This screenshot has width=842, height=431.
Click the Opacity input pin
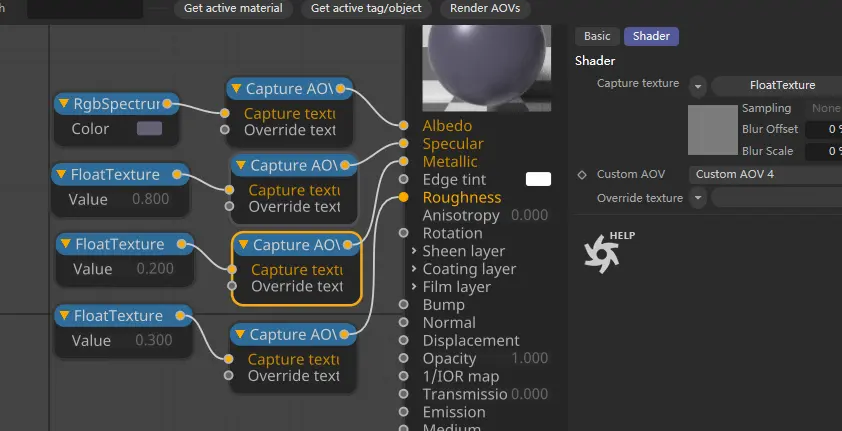click(403, 359)
